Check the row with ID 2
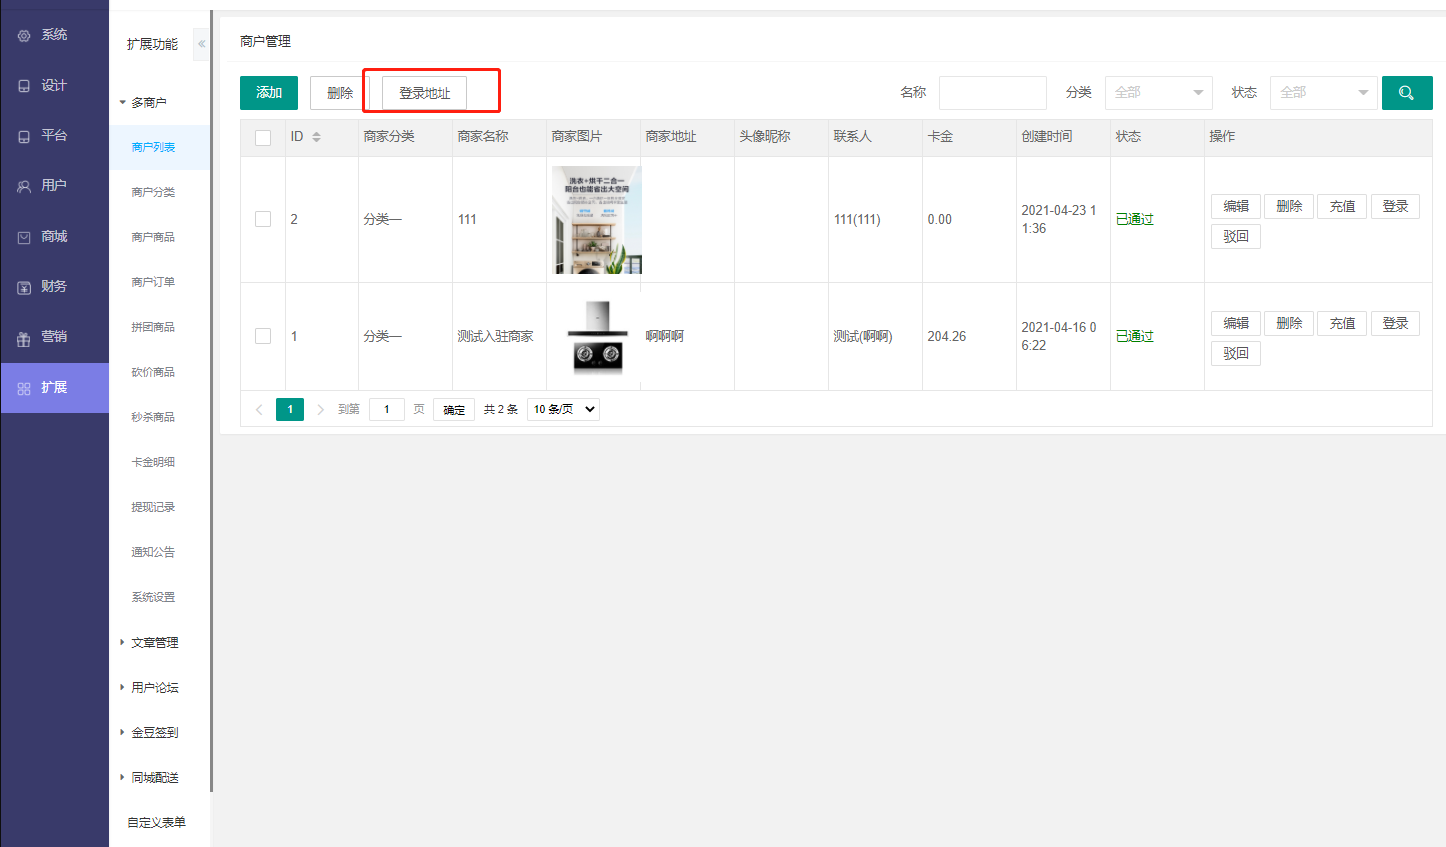 [x=263, y=219]
